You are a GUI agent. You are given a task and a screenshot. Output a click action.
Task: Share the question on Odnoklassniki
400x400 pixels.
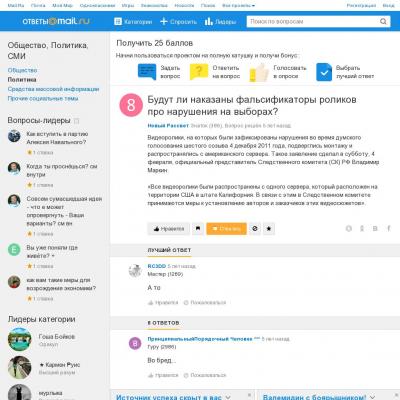tap(362, 229)
